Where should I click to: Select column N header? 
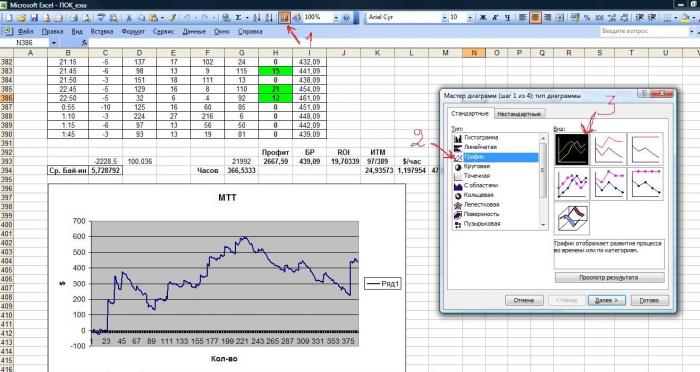[x=474, y=53]
